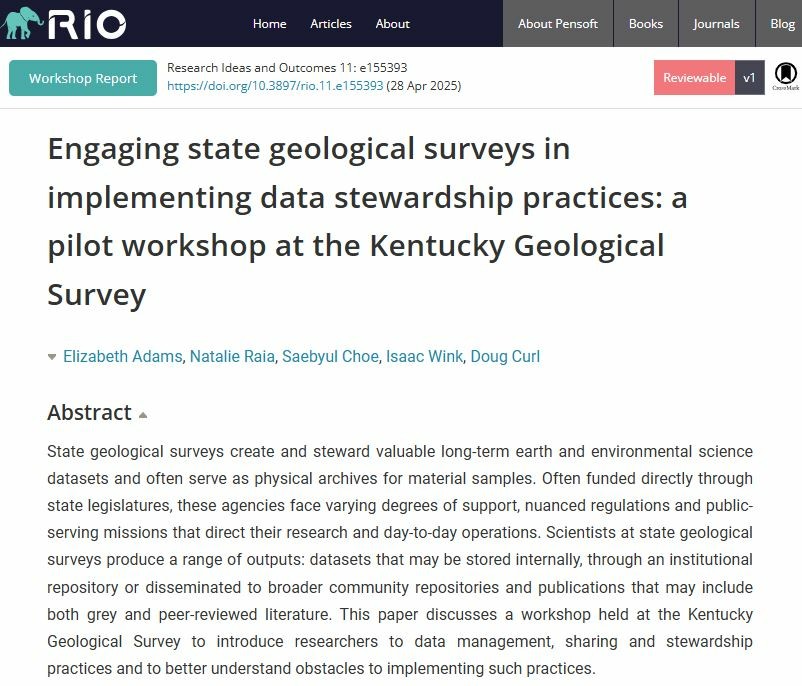Open author Doug Curl link

505,356
